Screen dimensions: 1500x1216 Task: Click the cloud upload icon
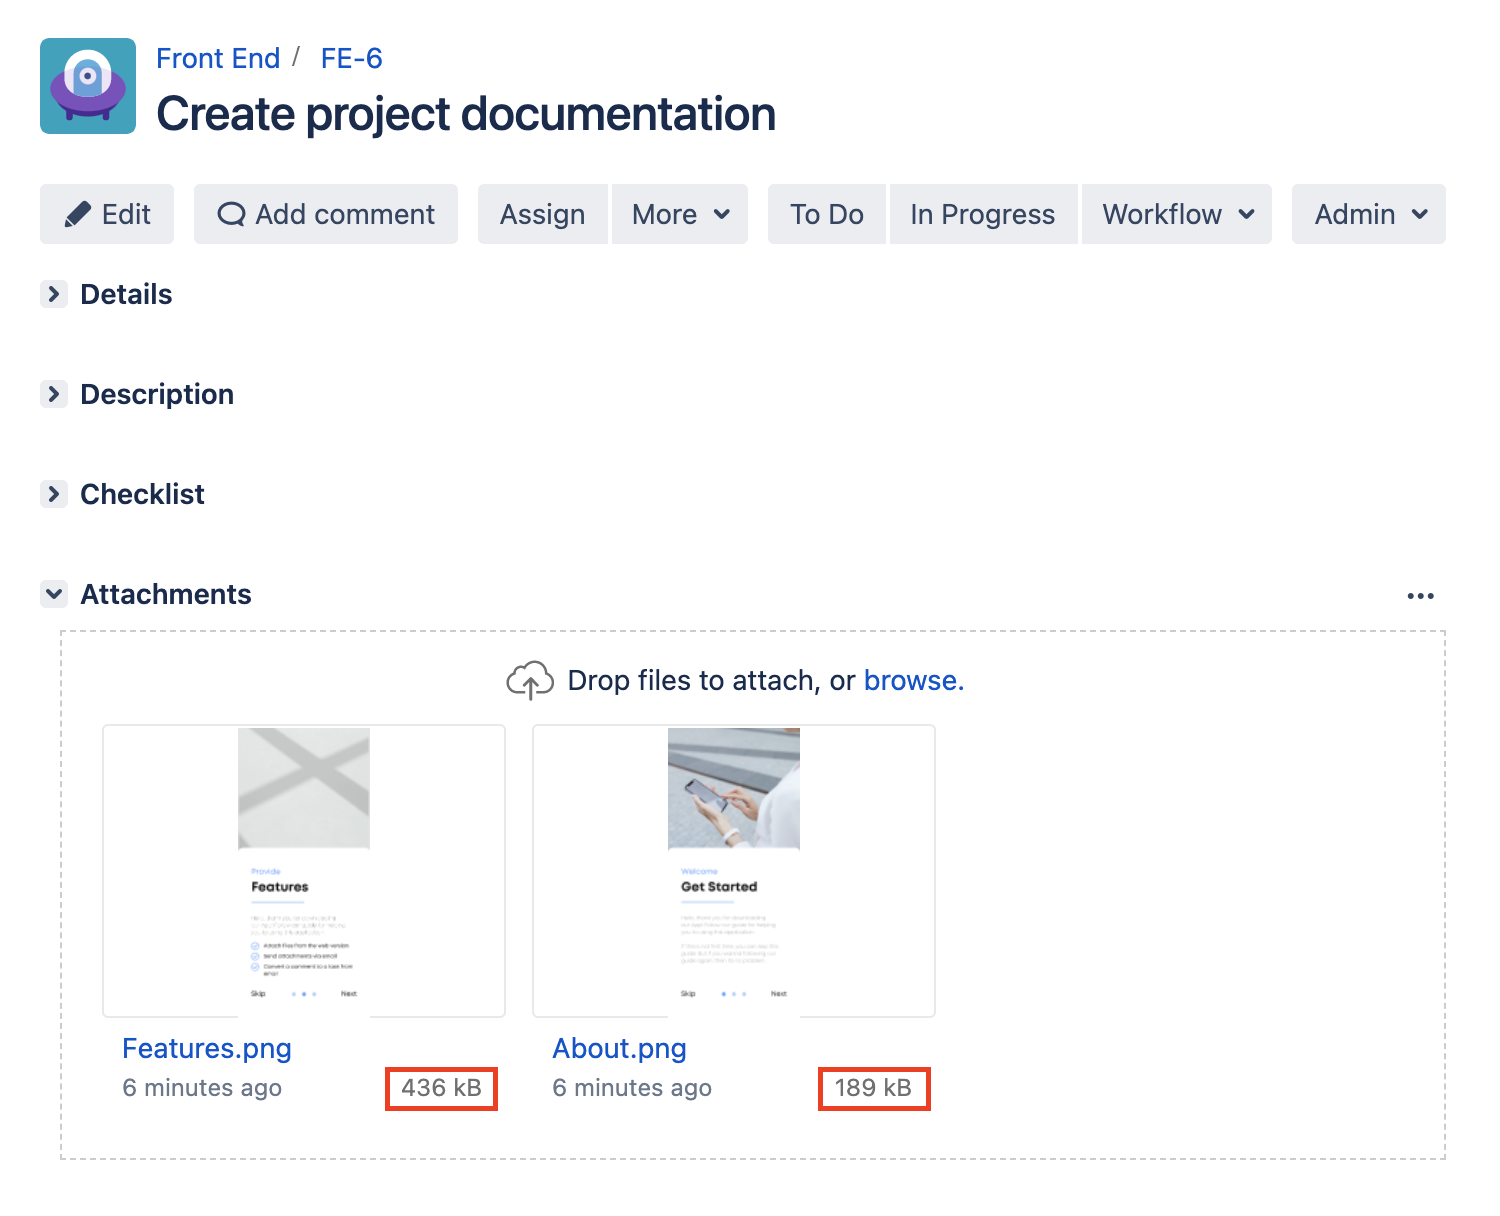pyautogui.click(x=530, y=681)
